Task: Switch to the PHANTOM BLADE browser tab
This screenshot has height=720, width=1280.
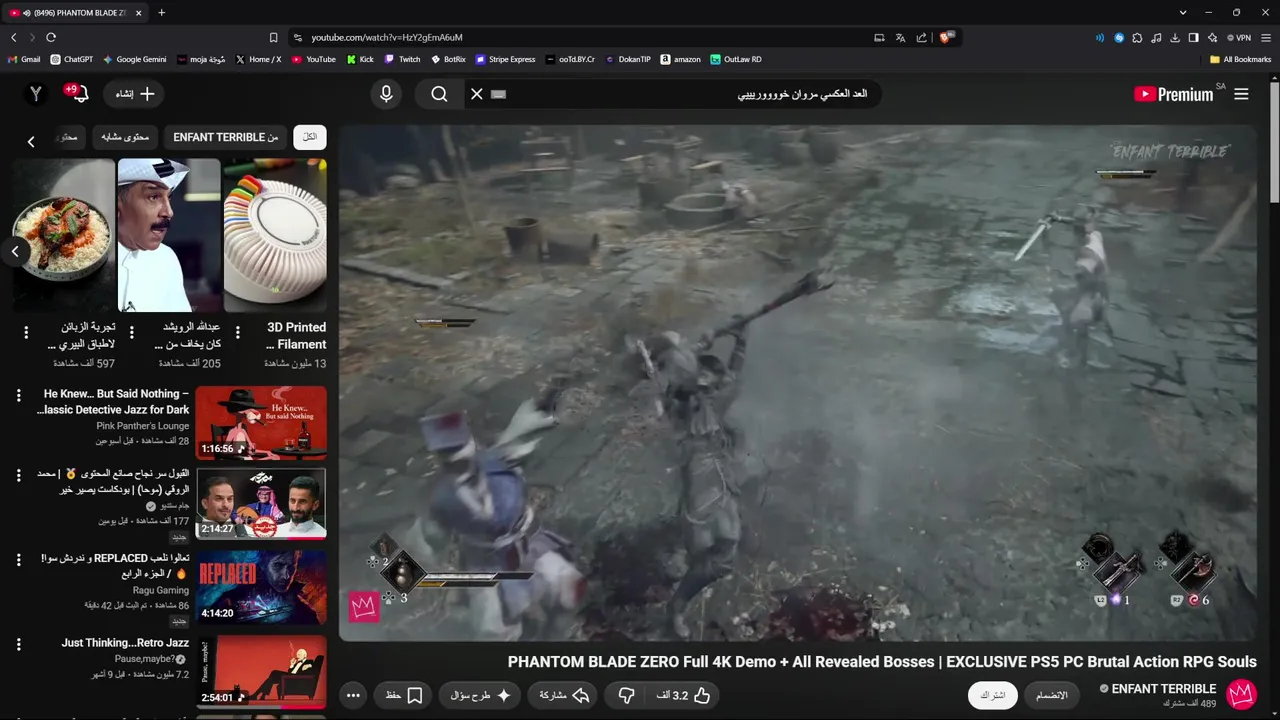Action: (77, 12)
